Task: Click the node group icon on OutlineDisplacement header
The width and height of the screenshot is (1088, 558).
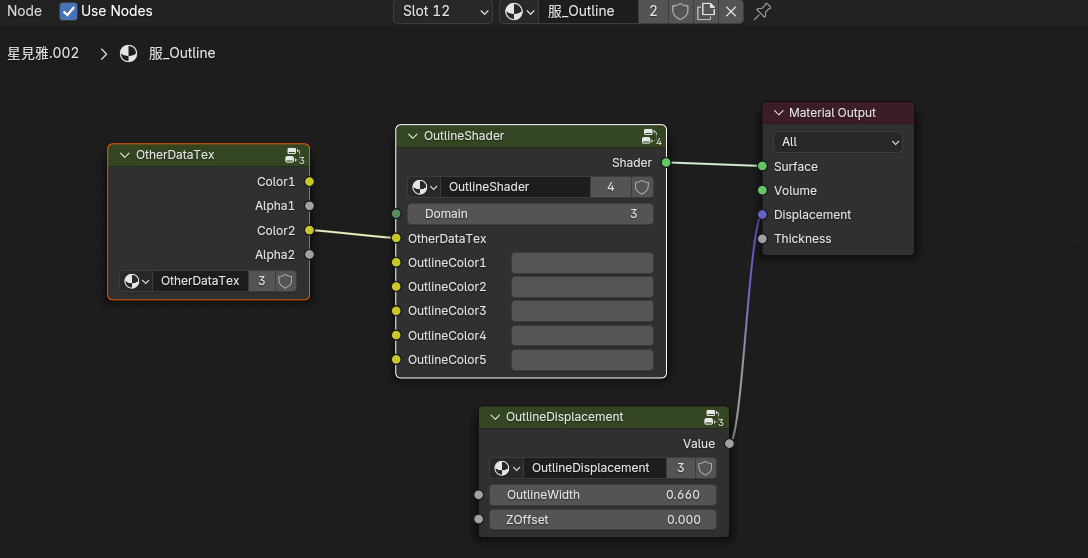Action: pyautogui.click(x=714, y=417)
